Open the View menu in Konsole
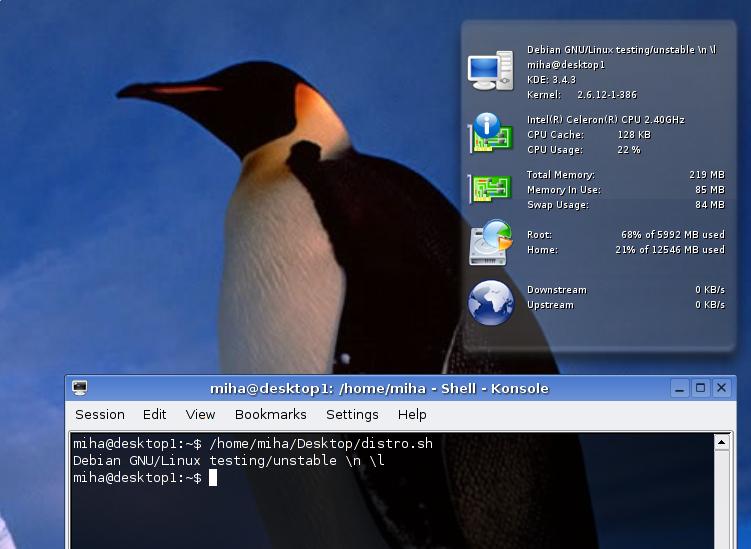The height and width of the screenshot is (549, 751). [200, 414]
